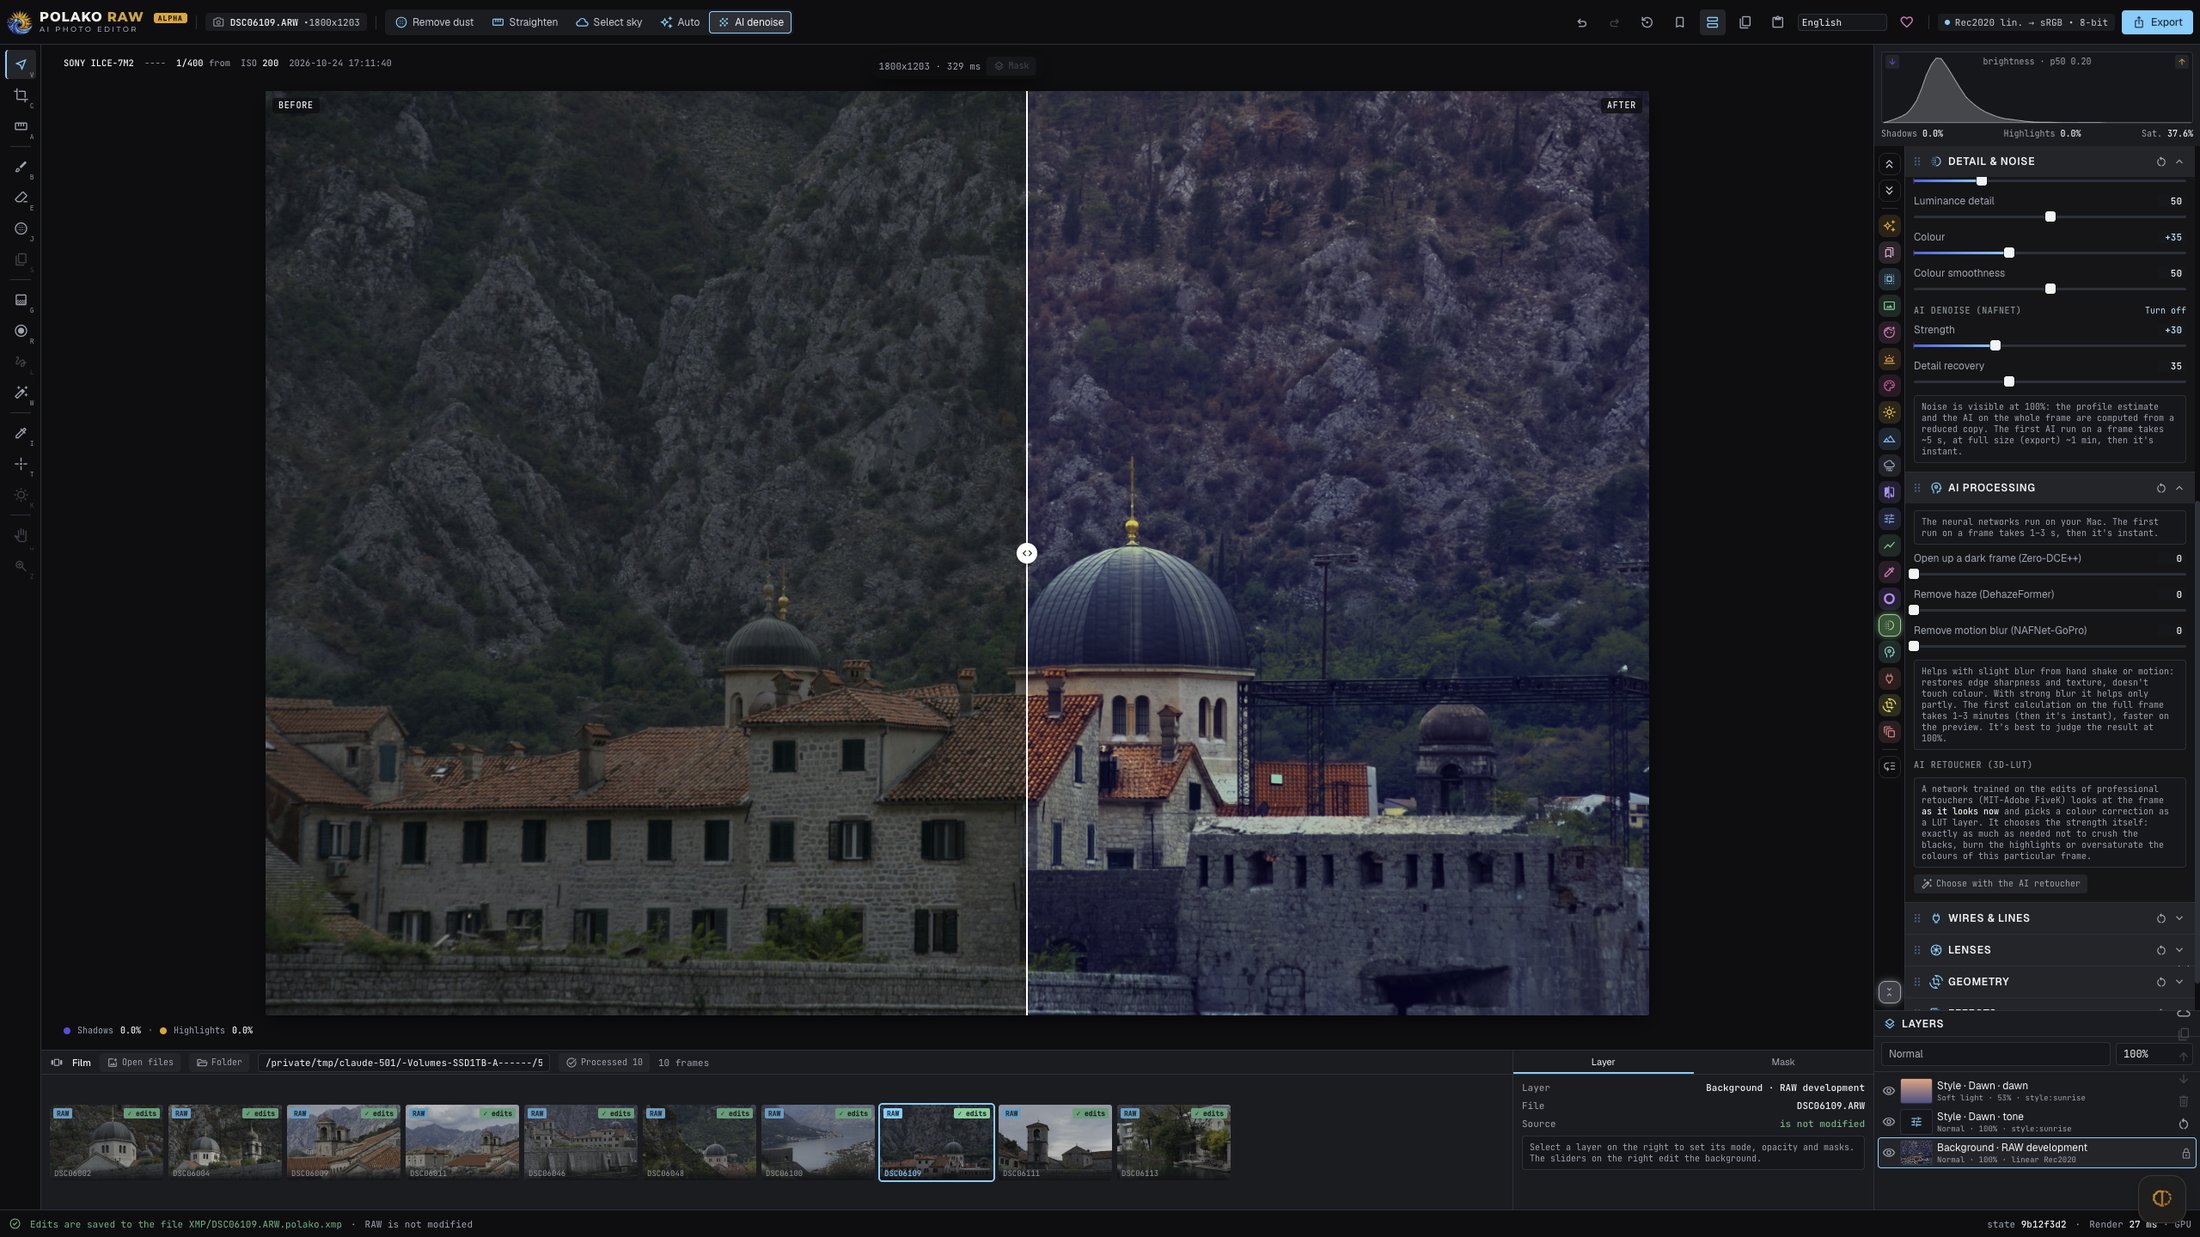Select the Hand pan tool

pos(20,536)
